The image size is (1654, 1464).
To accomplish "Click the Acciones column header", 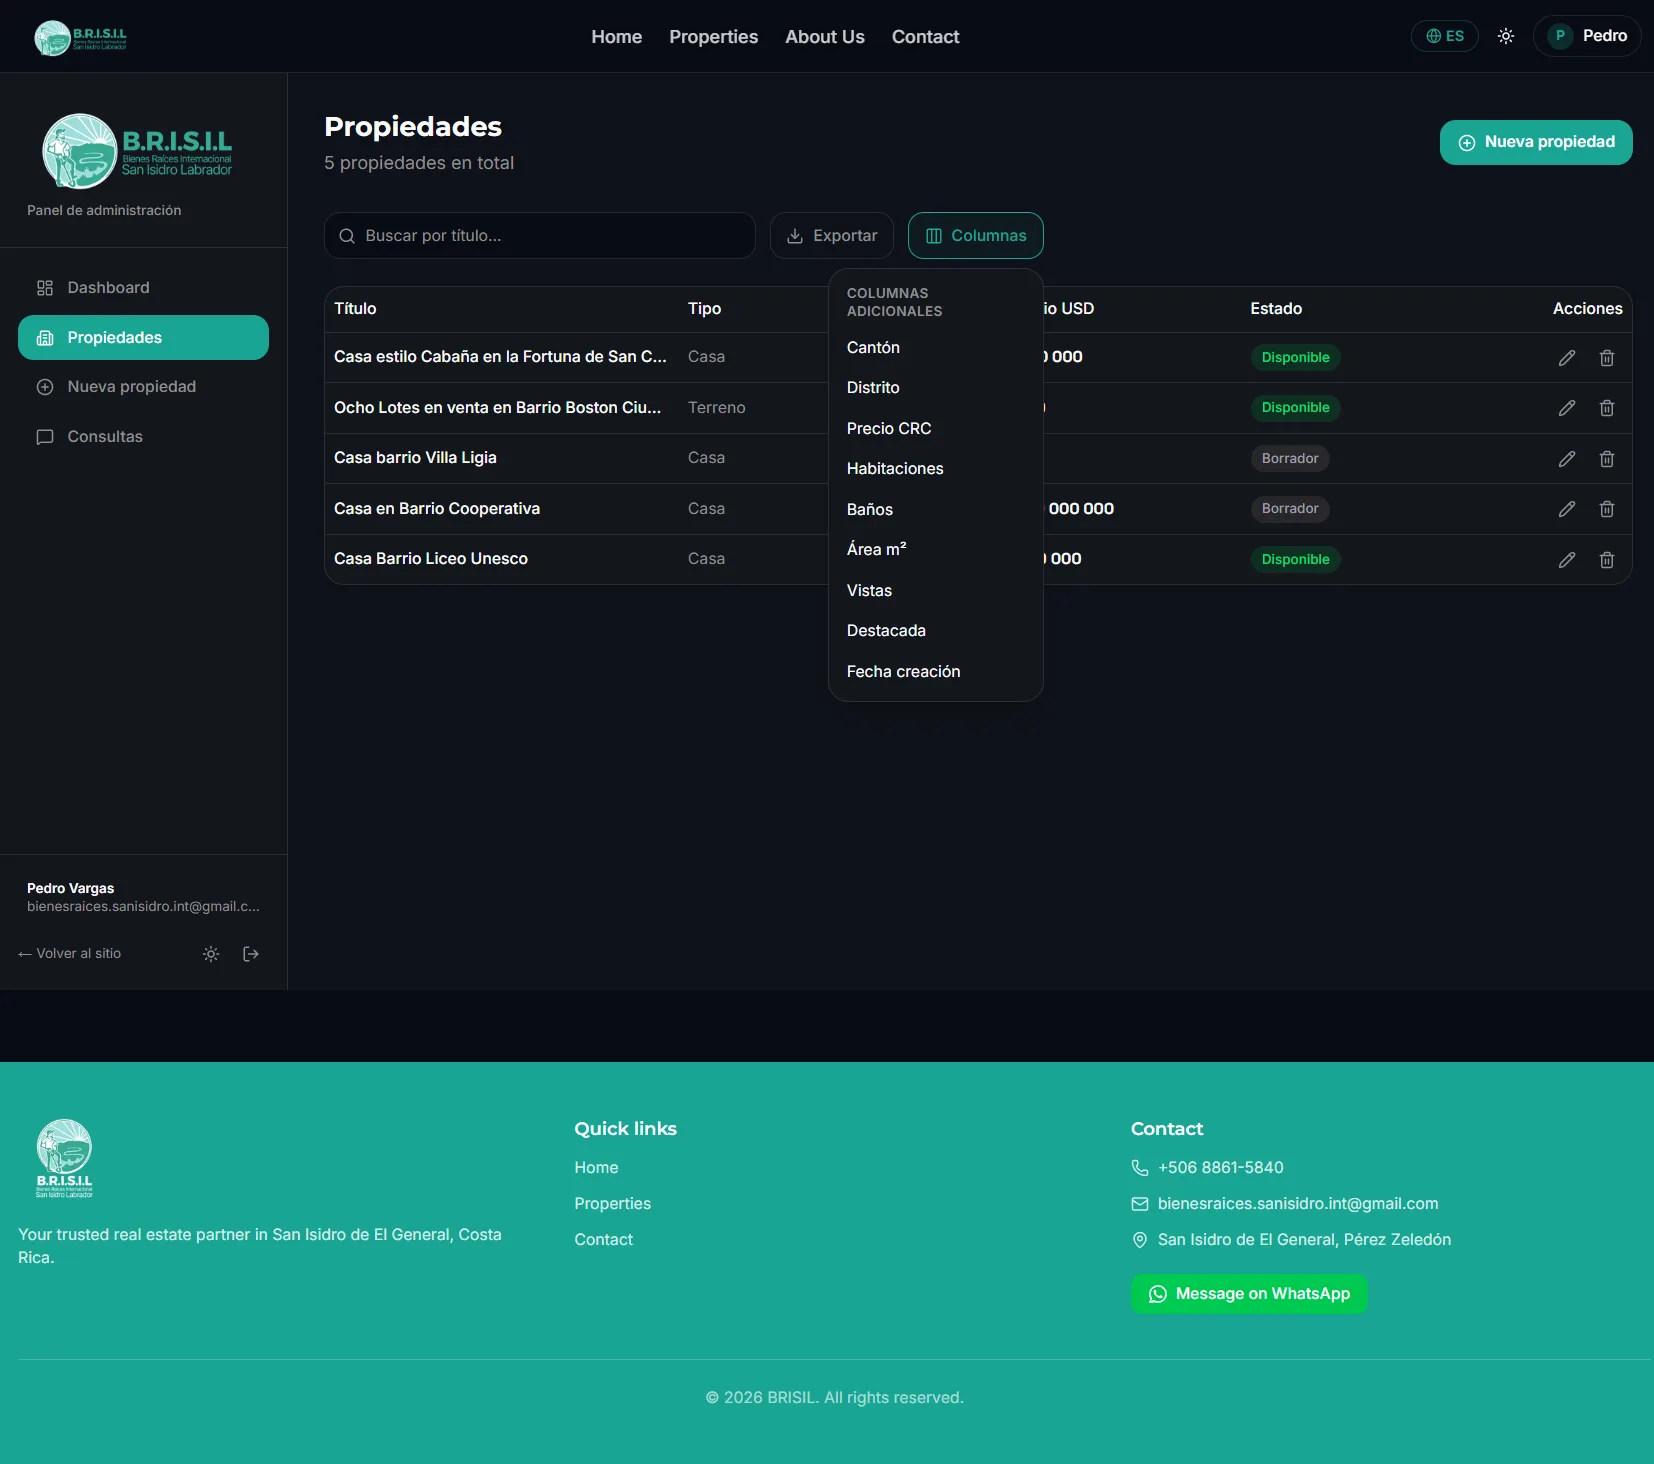I will [x=1587, y=309].
